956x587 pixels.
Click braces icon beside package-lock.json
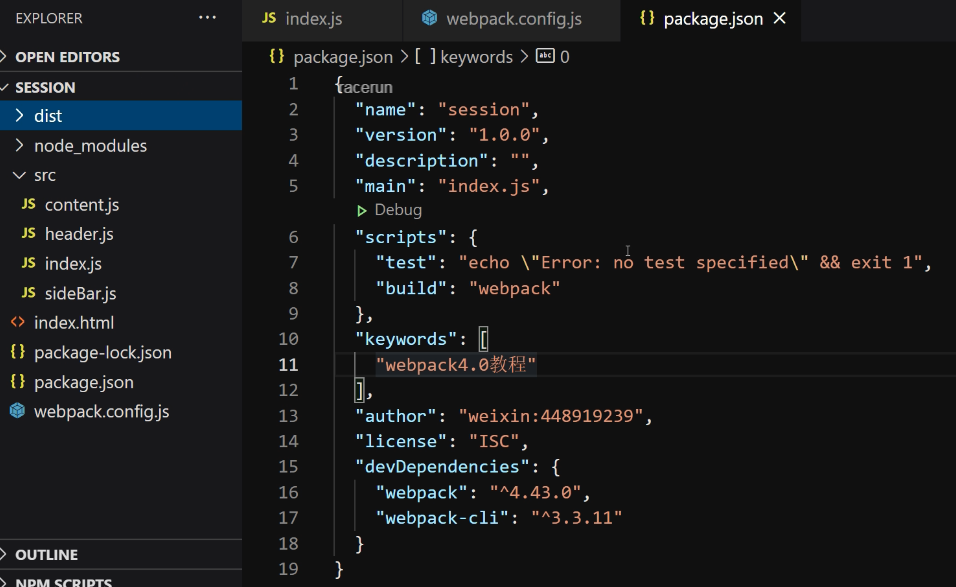pyautogui.click(x=18, y=352)
